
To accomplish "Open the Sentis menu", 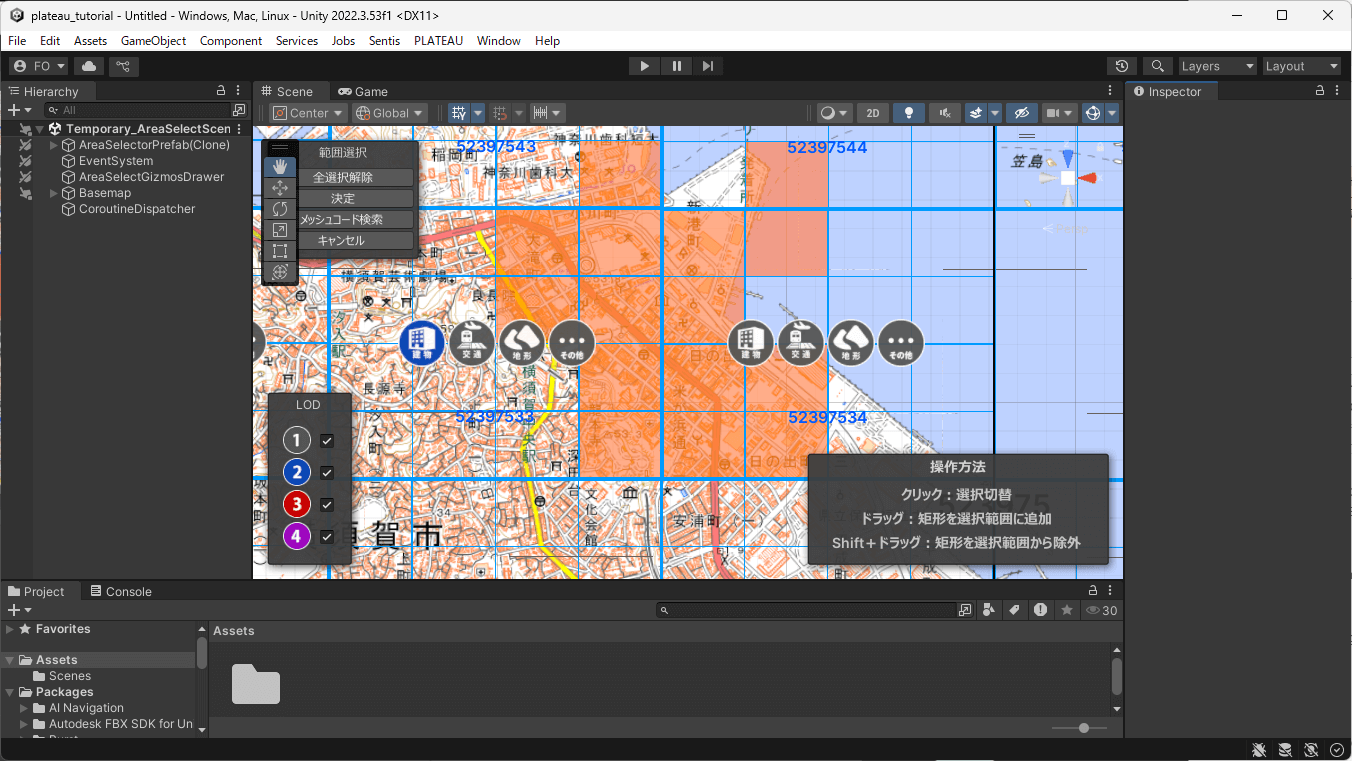I will click(384, 41).
